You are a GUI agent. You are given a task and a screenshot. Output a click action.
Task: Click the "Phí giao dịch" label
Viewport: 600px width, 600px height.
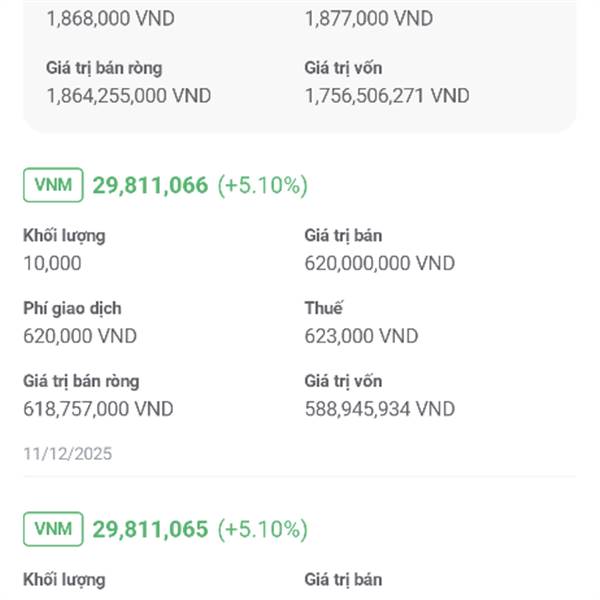point(72,309)
